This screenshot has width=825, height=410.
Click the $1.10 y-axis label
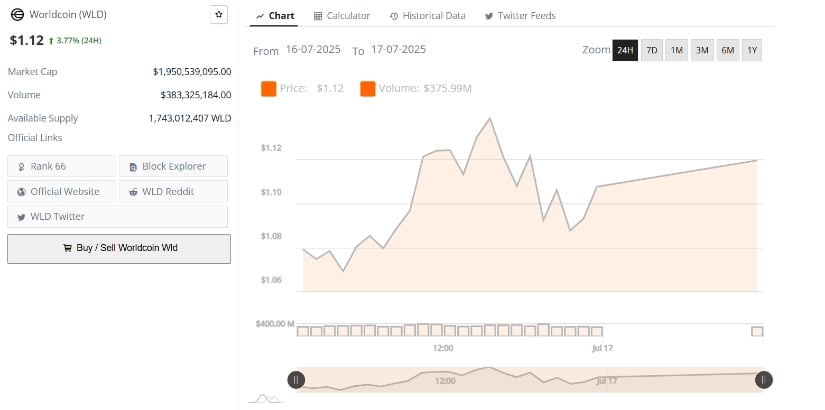[x=271, y=192]
